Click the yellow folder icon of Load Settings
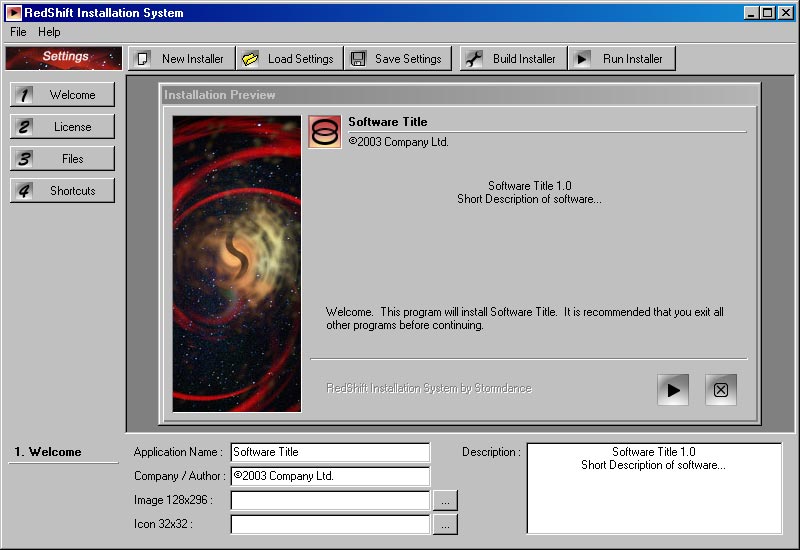The width and height of the screenshot is (800, 550). (250, 59)
